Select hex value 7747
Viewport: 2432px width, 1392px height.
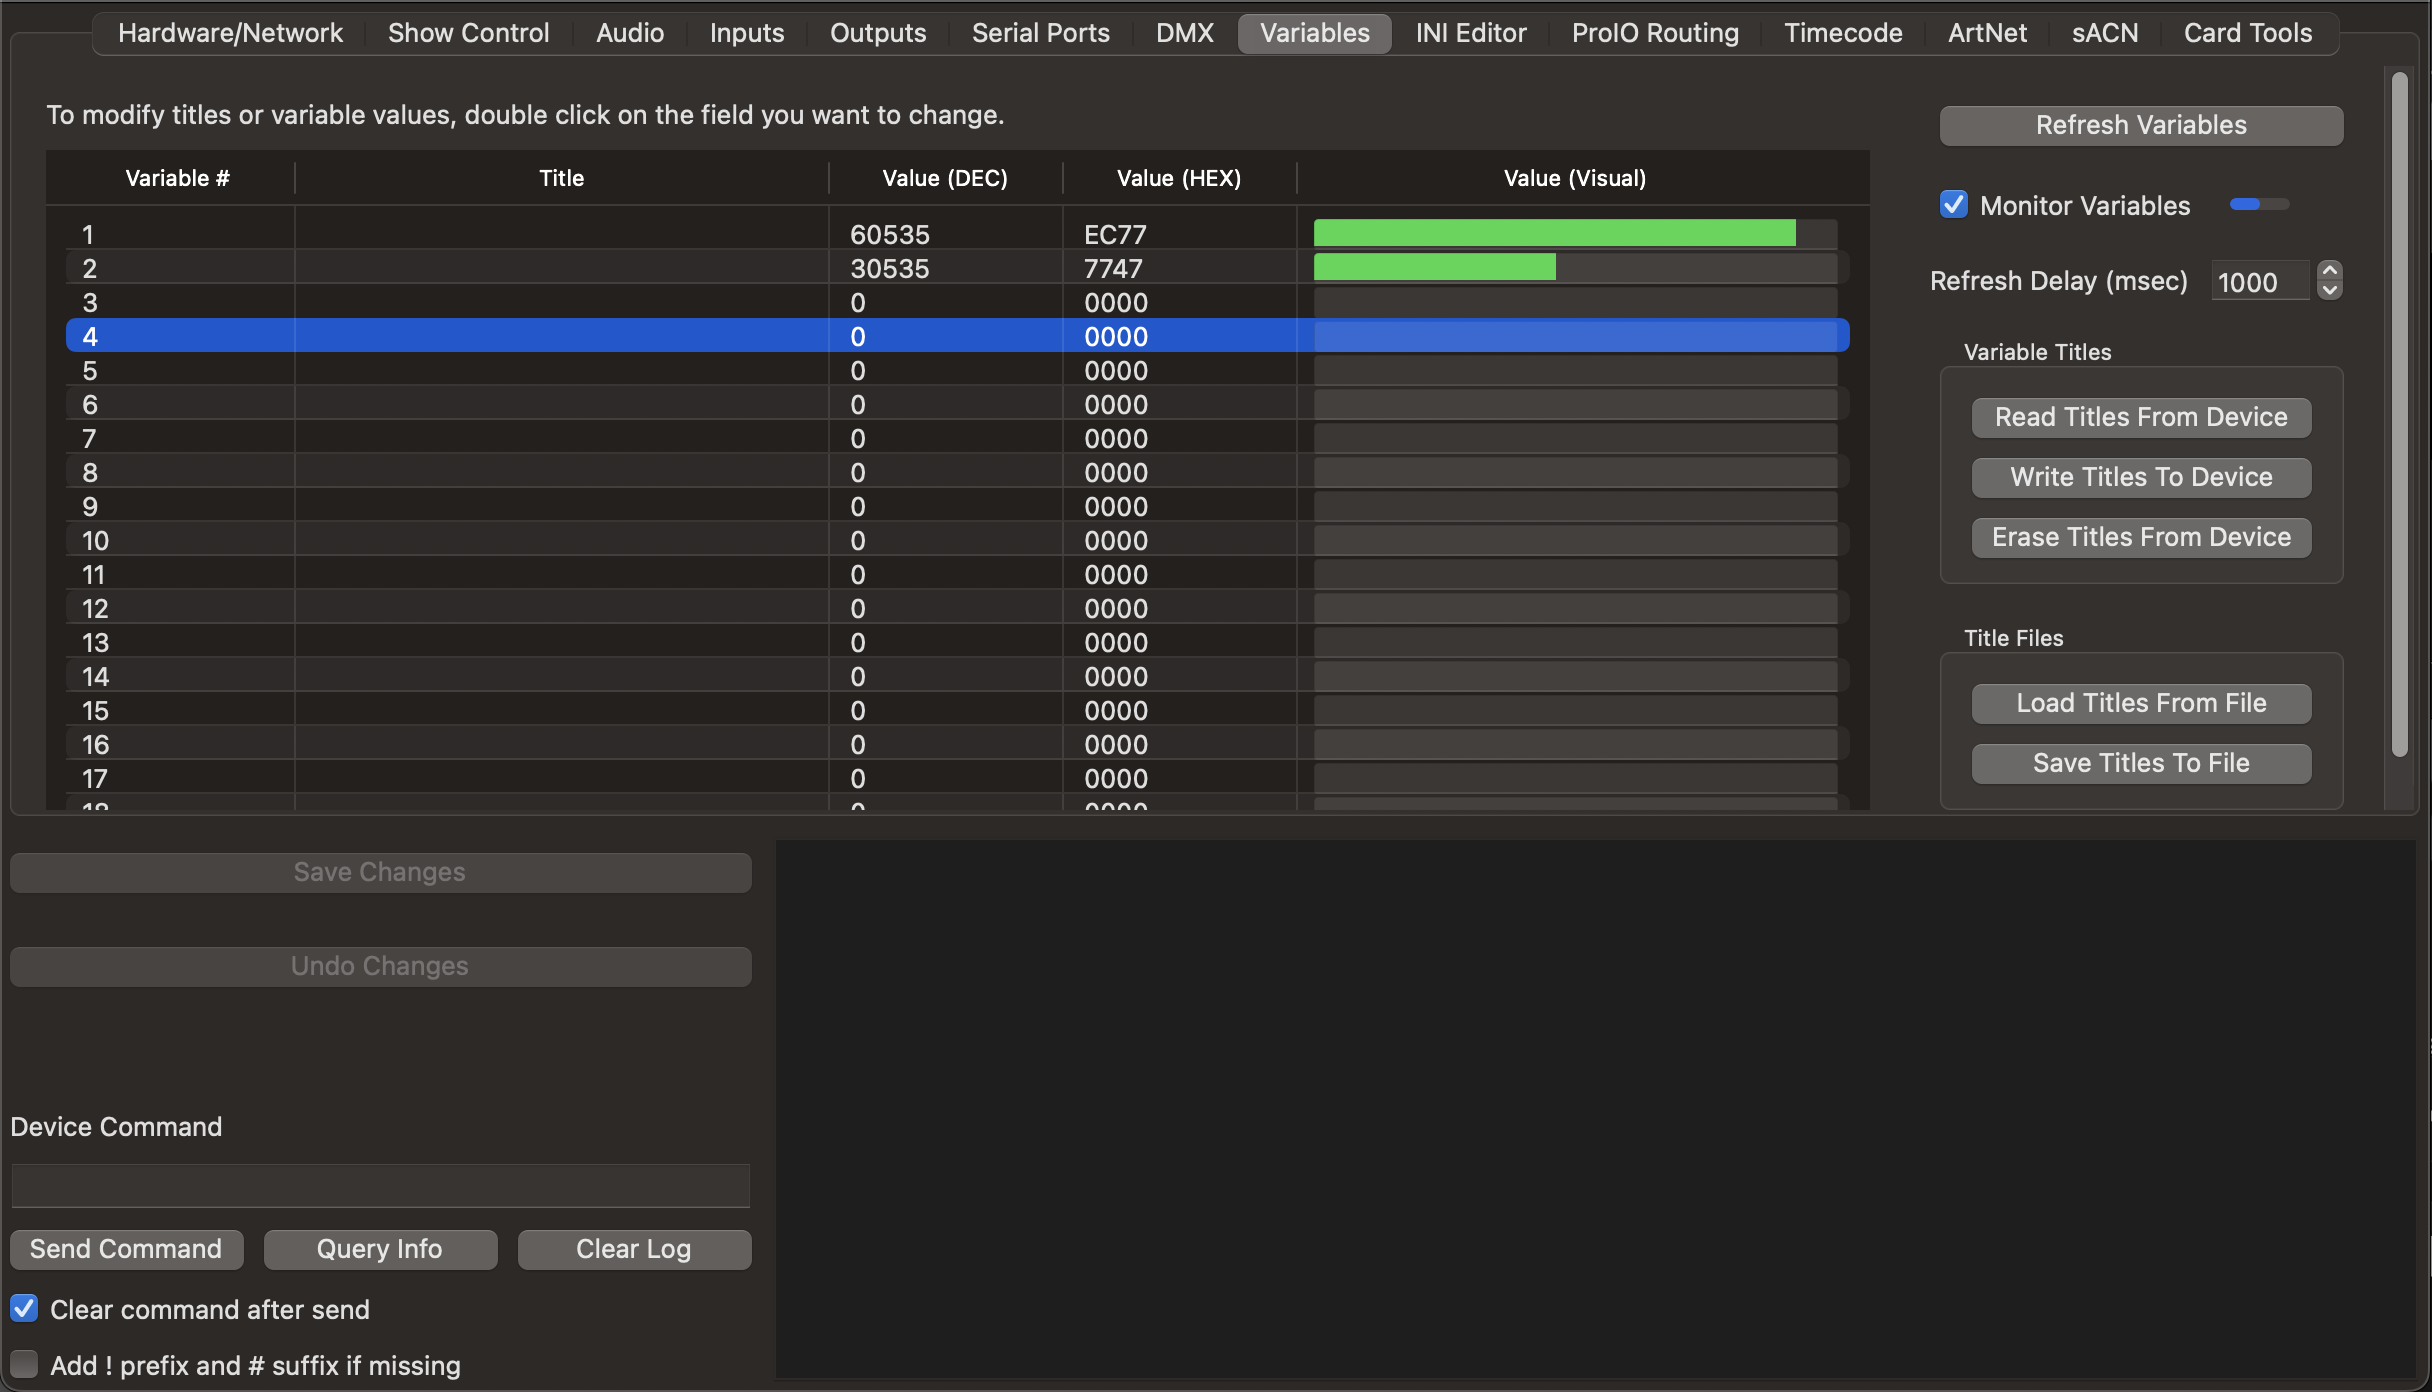pos(1113,268)
